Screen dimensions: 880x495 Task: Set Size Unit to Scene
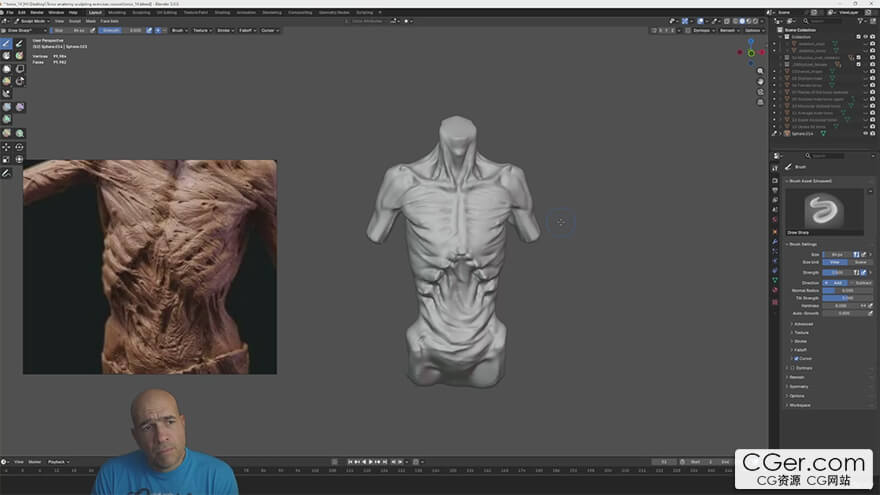(860, 262)
